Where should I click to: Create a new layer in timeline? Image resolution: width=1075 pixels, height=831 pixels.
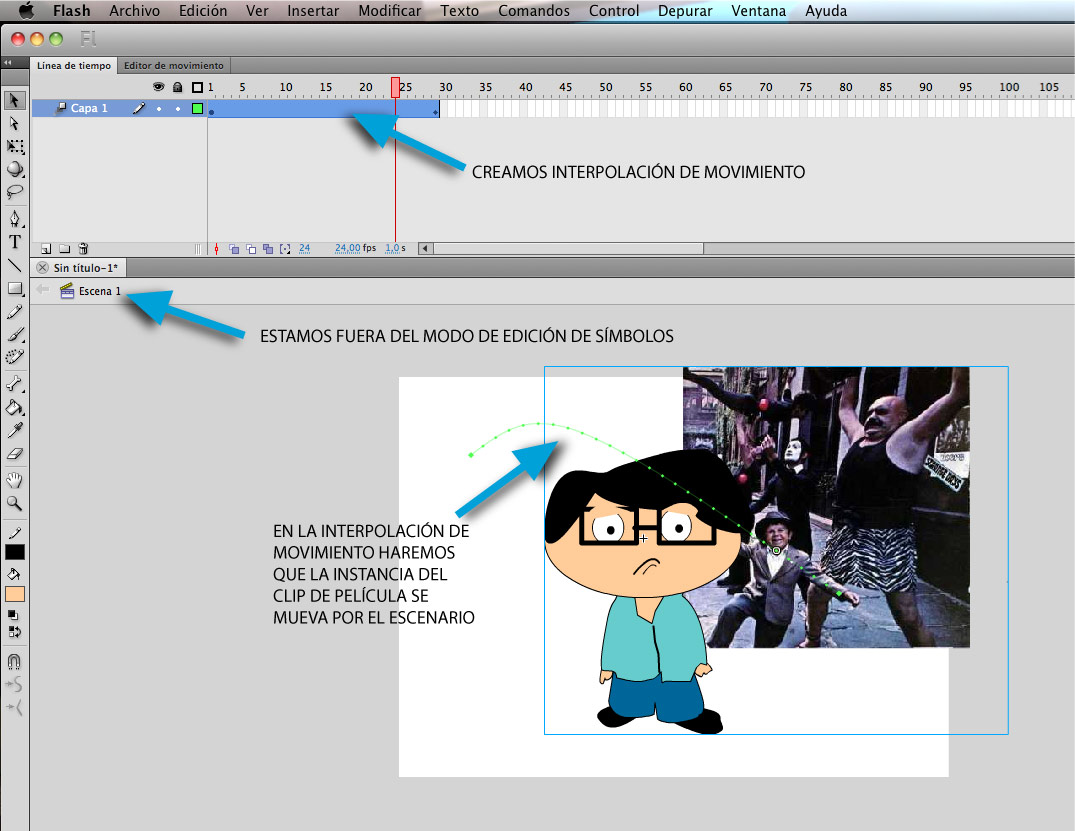coord(46,249)
